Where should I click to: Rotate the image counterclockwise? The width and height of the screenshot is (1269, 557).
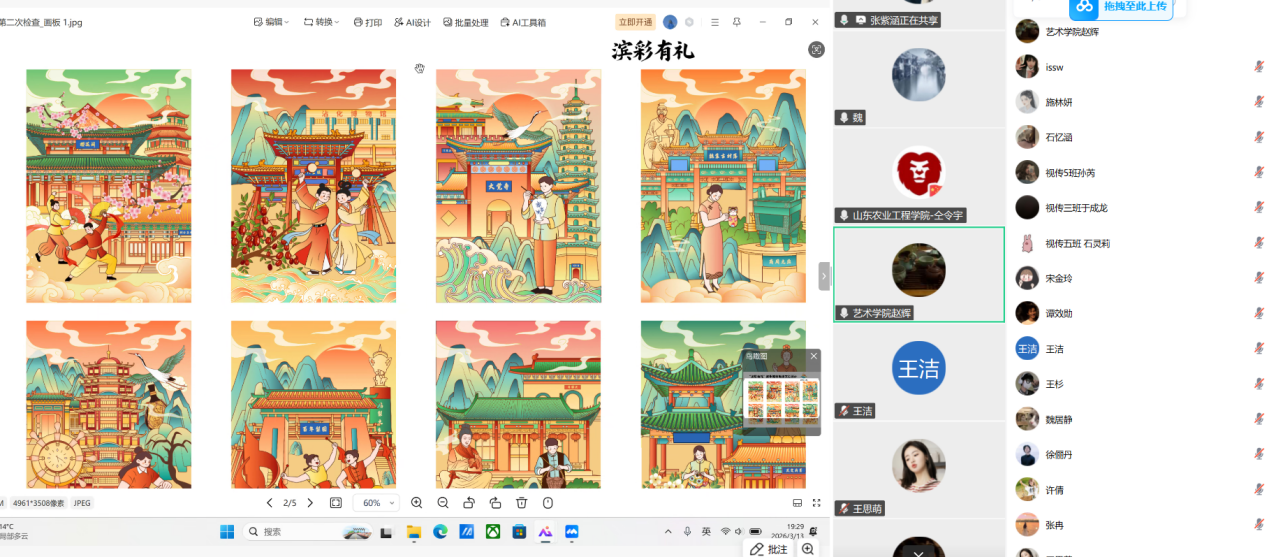(469, 503)
